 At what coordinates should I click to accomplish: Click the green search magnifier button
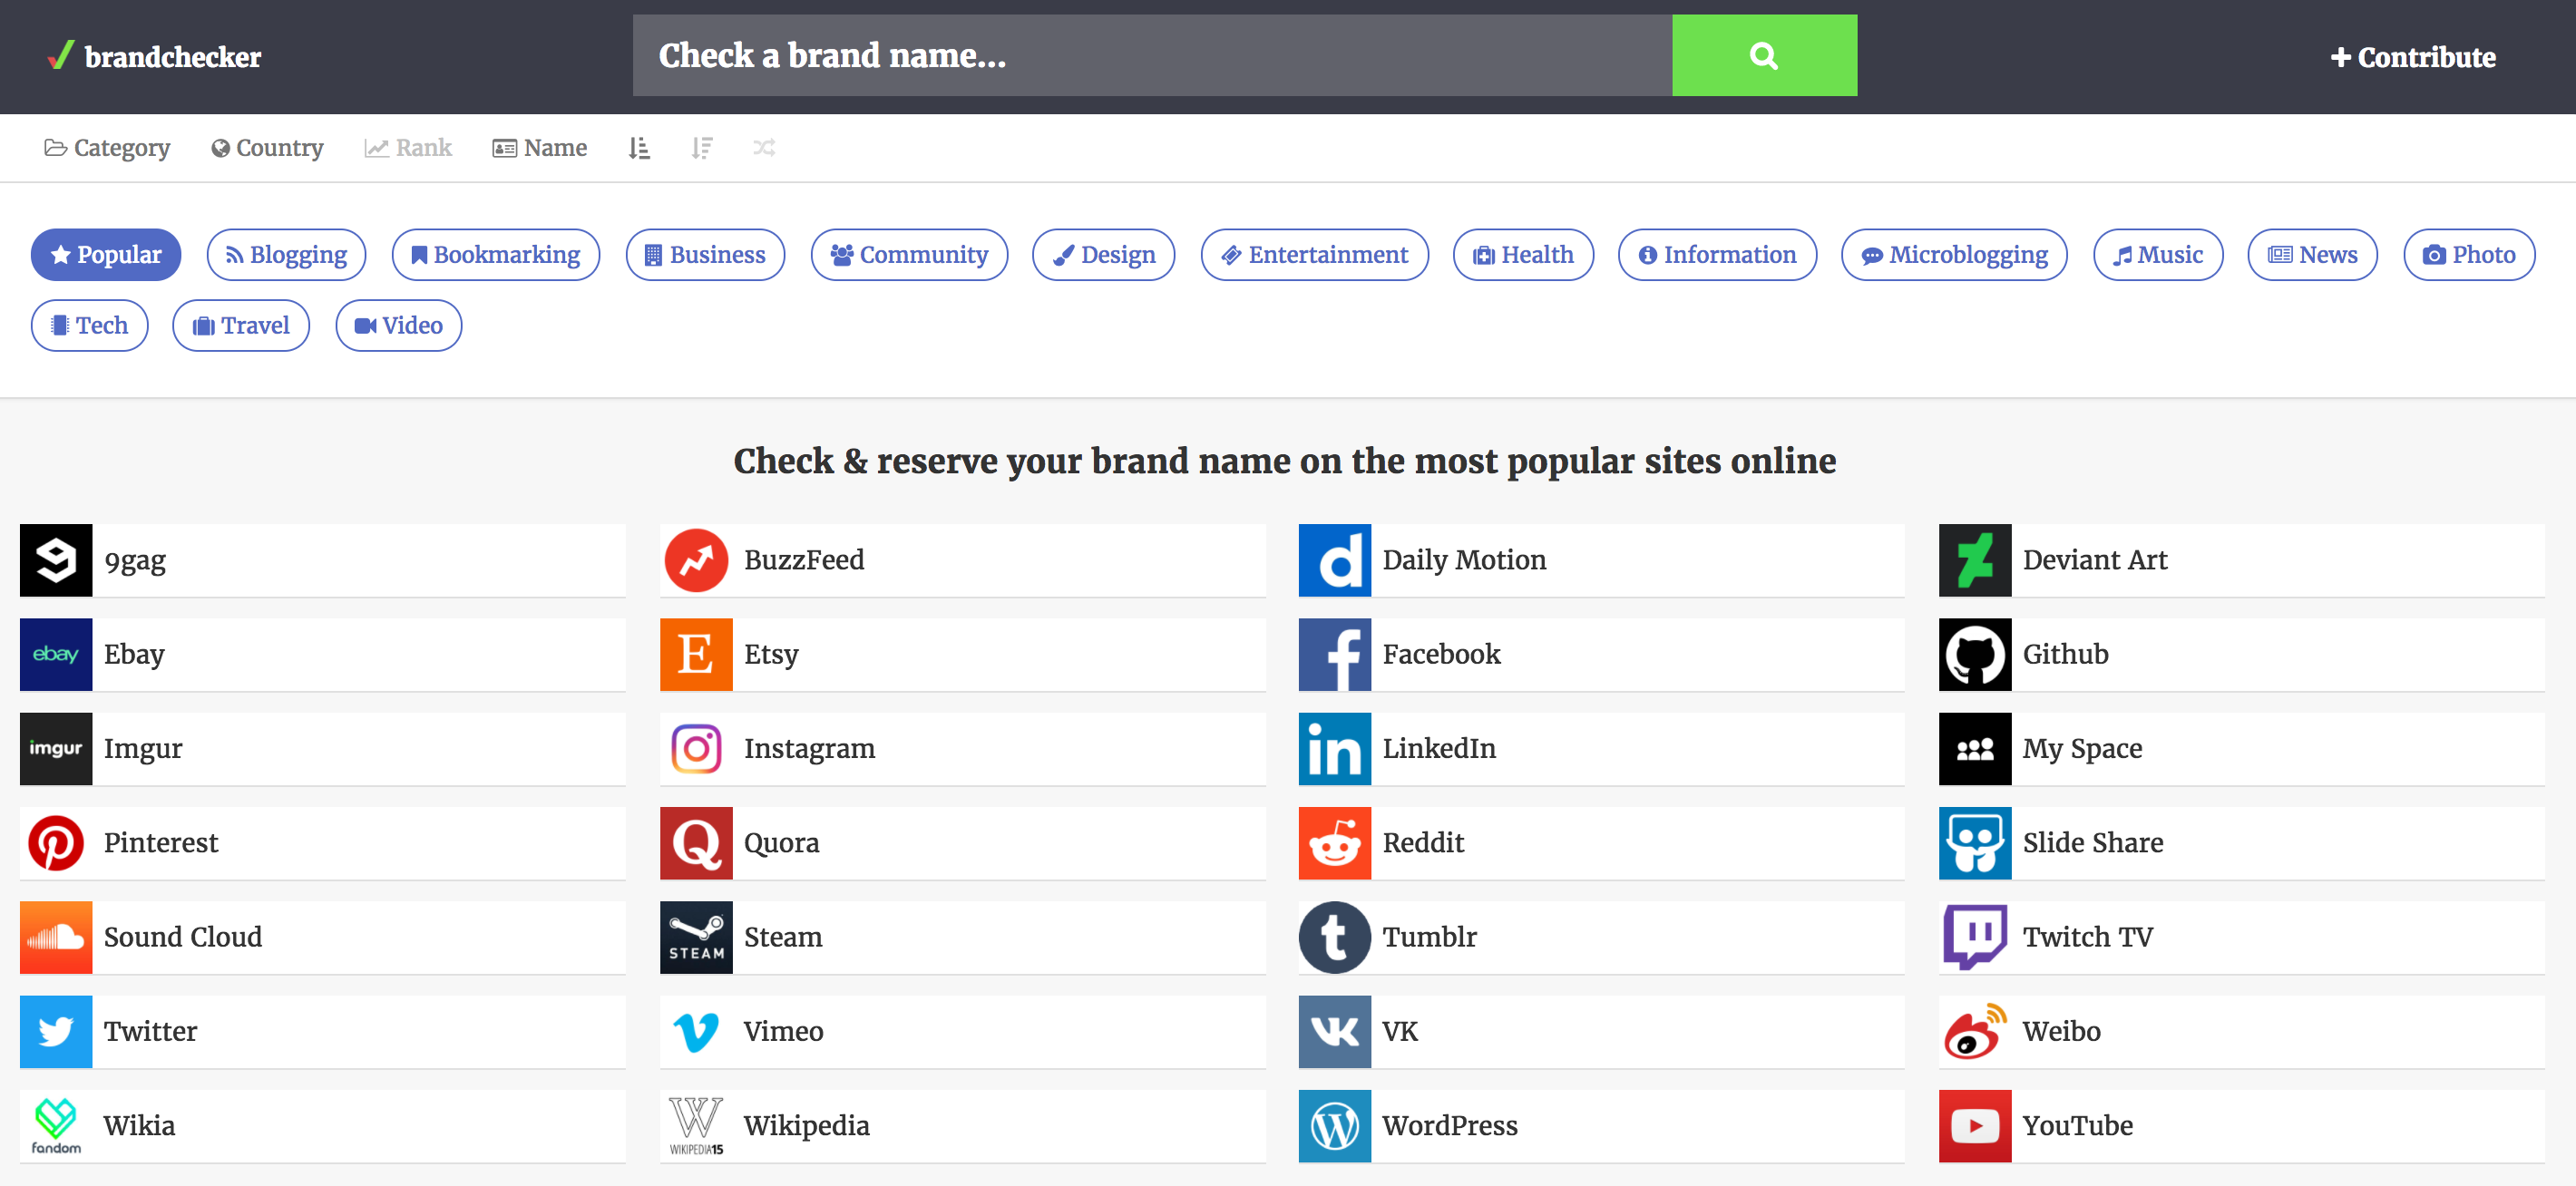(x=1763, y=55)
